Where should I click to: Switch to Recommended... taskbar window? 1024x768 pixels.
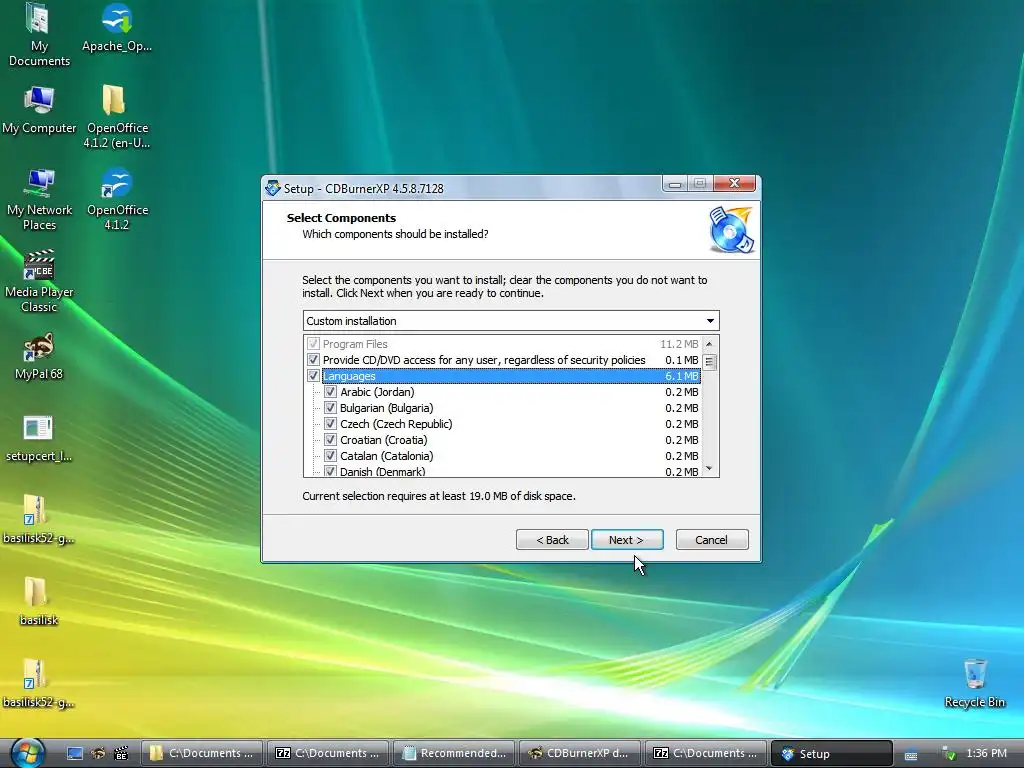tap(454, 753)
